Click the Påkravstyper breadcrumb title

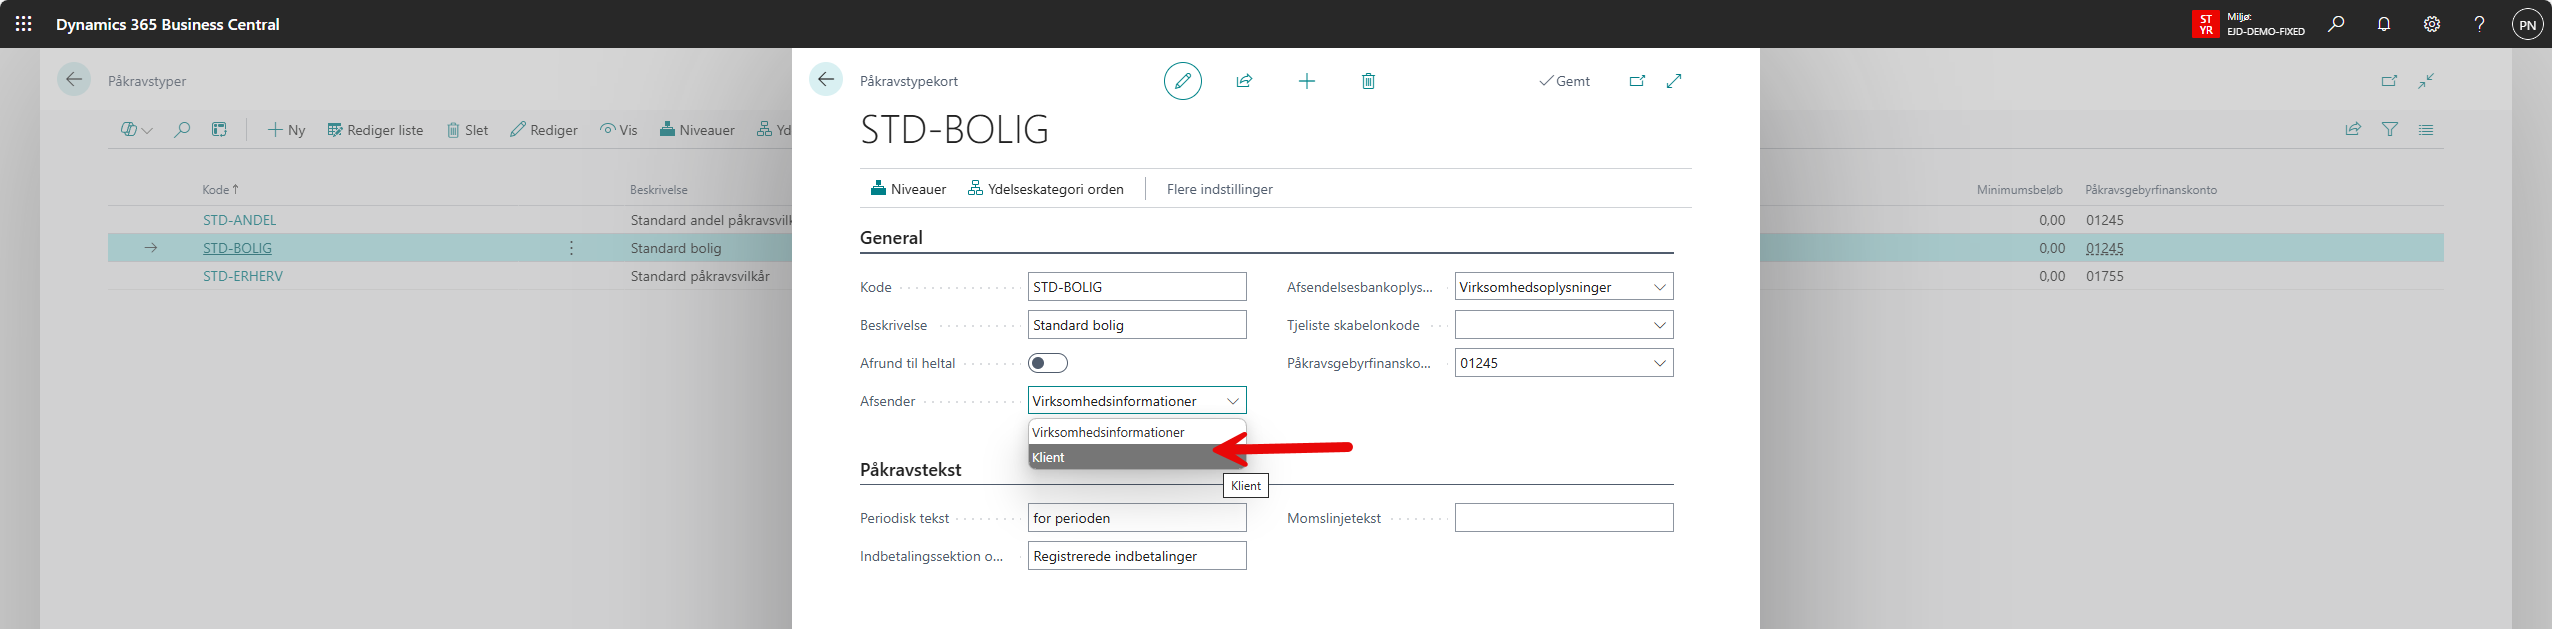147,81
